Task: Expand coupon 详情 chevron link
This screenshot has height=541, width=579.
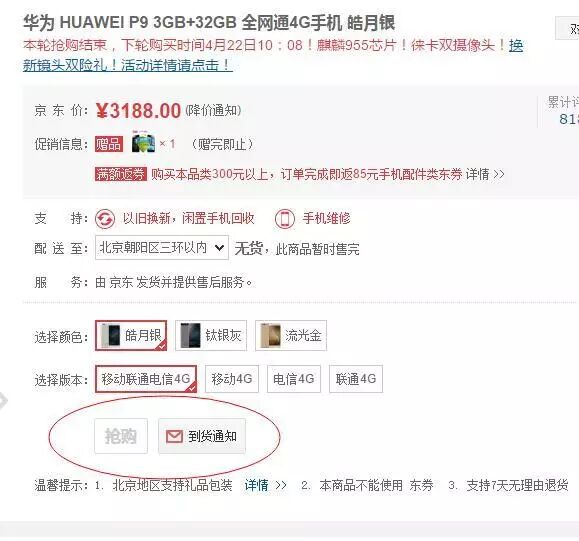Action: coord(485,174)
